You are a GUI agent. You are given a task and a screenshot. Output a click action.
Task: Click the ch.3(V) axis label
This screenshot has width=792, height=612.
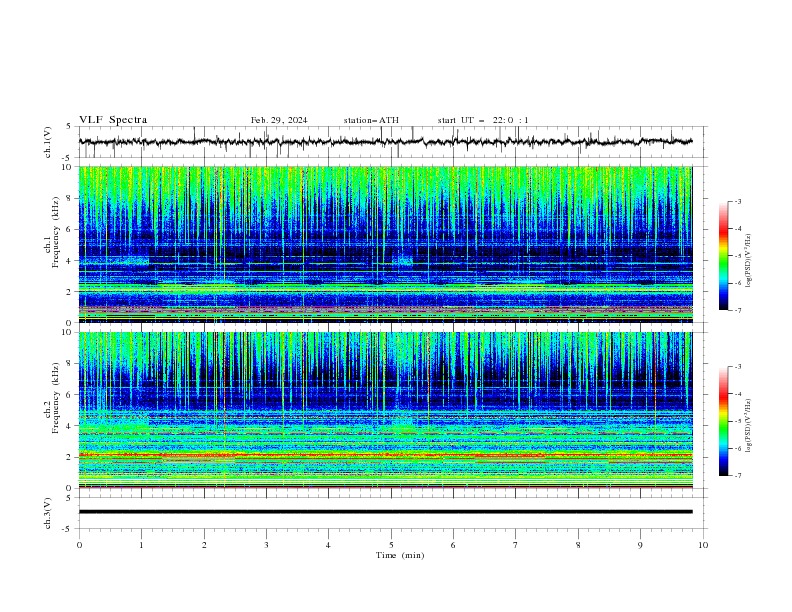click(x=47, y=513)
